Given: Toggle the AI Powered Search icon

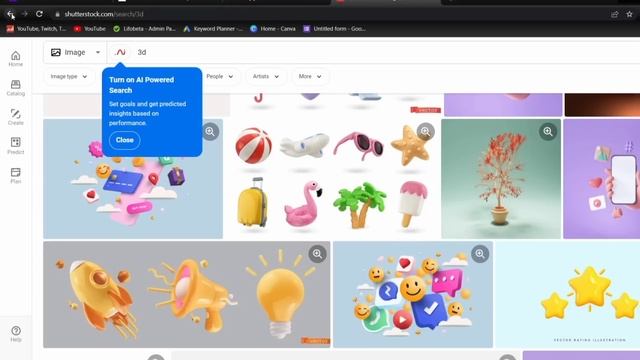Looking at the screenshot, I should 120,52.
